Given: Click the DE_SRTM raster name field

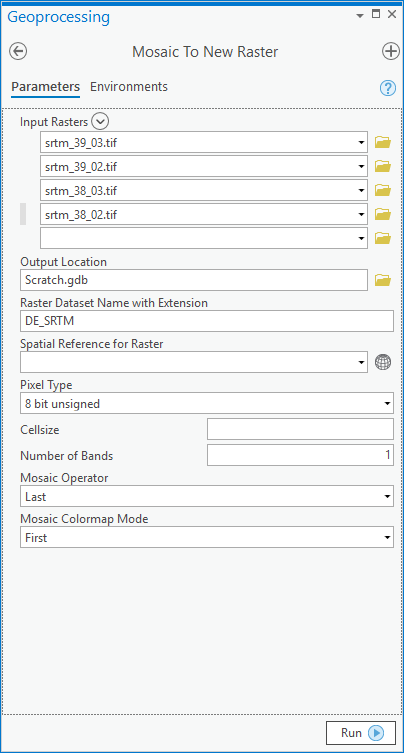Looking at the screenshot, I should (x=207, y=321).
